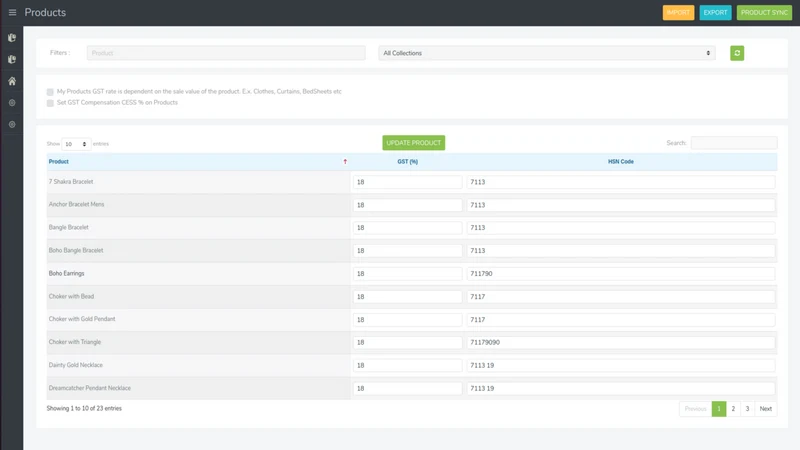Select the Choker with Triangle product name
This screenshot has width=800, height=450.
pos(75,342)
